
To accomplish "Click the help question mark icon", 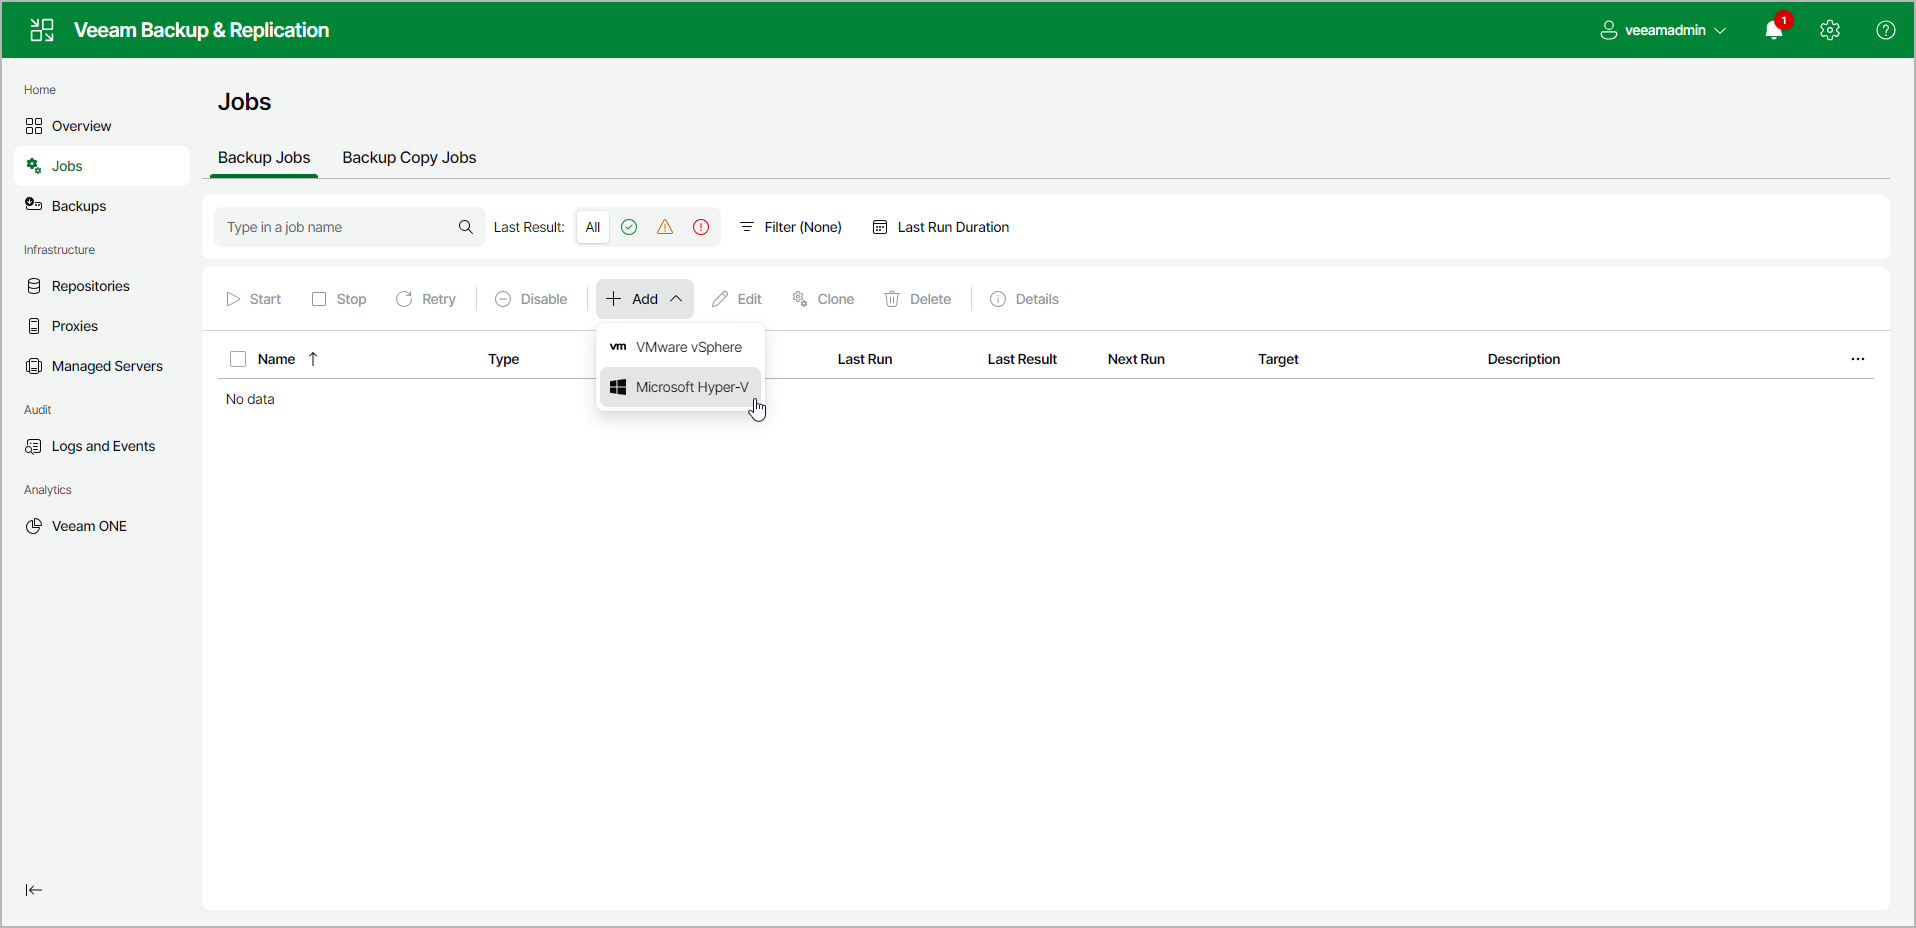I will pos(1886,30).
